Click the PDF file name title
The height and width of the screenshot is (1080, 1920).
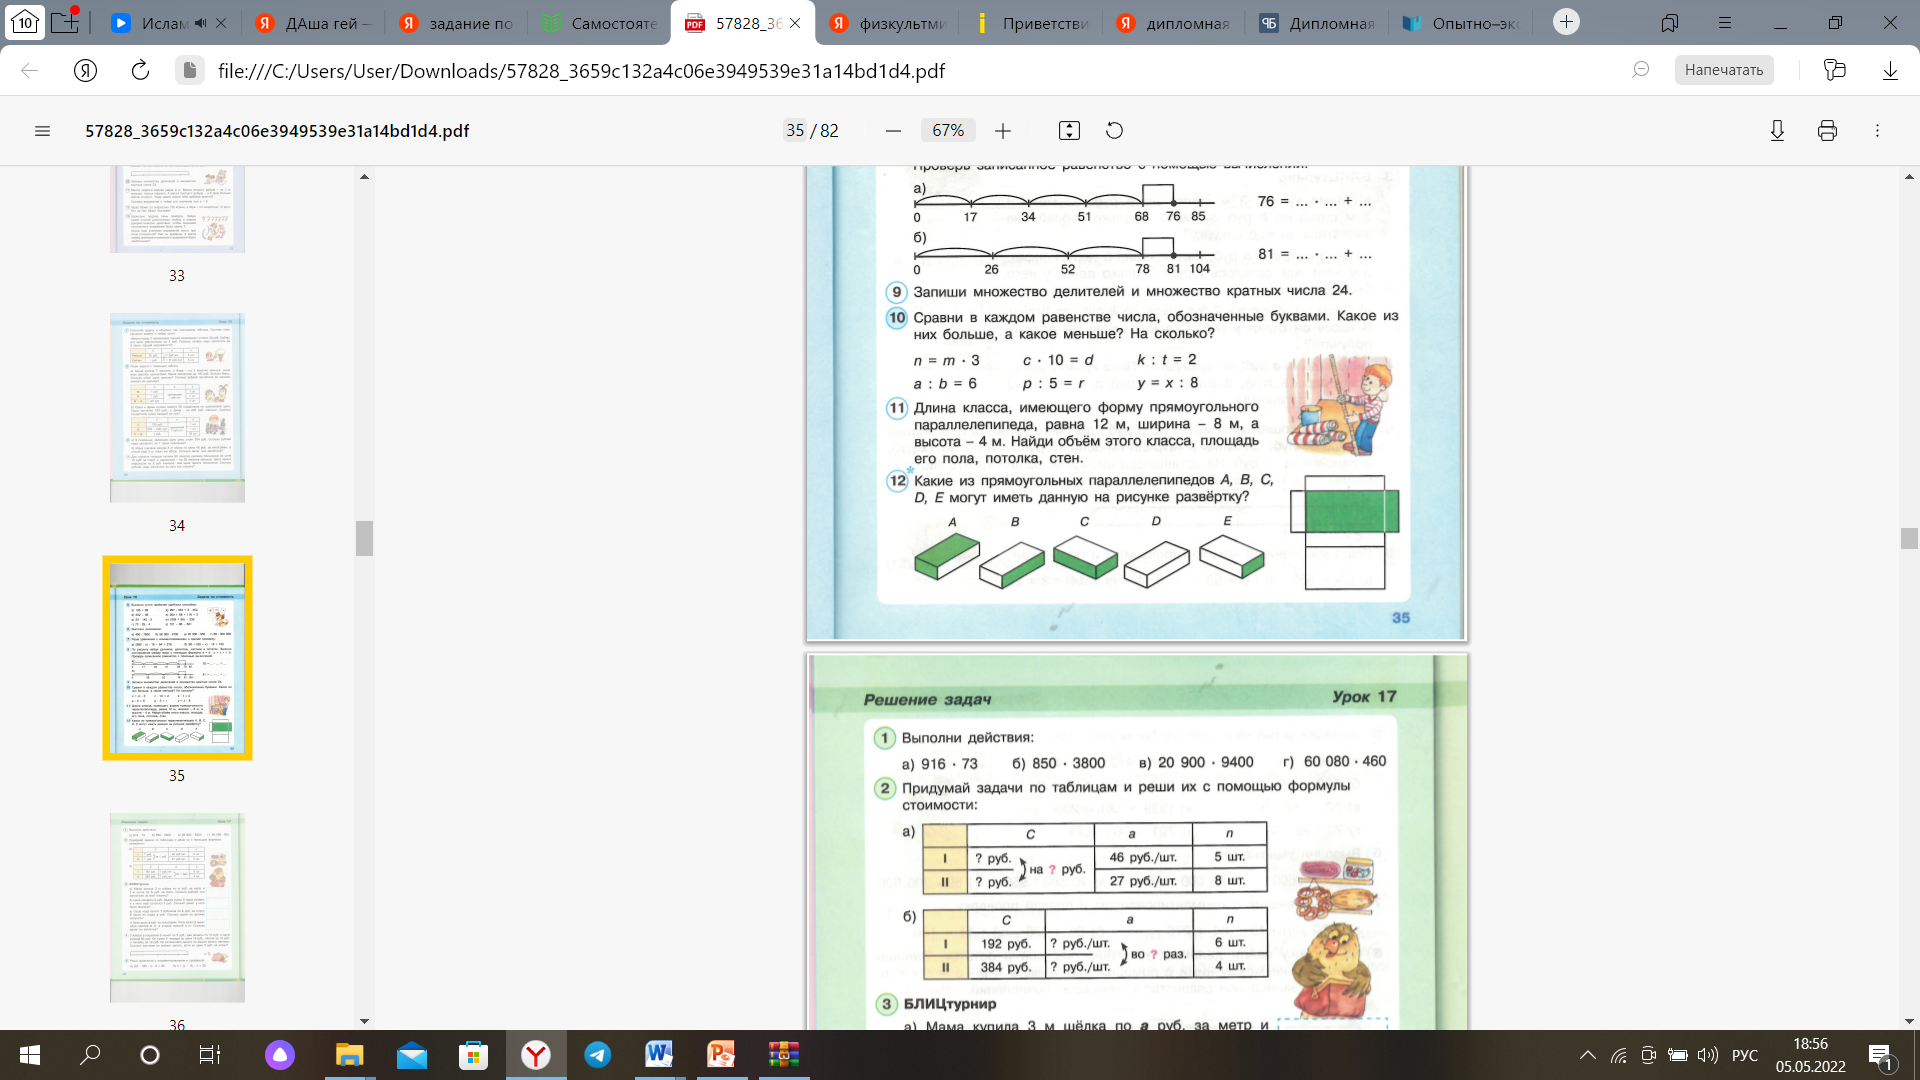[277, 131]
